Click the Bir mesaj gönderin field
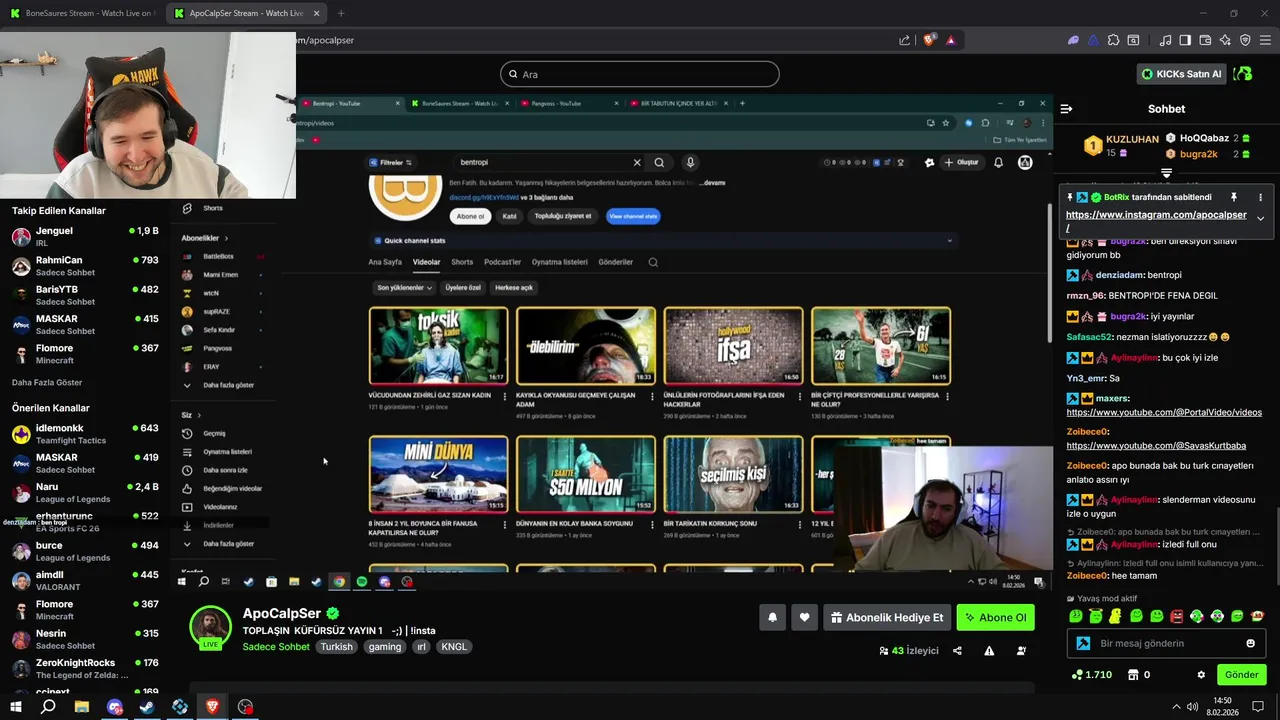The height and width of the screenshot is (720, 1280). tap(1166, 643)
